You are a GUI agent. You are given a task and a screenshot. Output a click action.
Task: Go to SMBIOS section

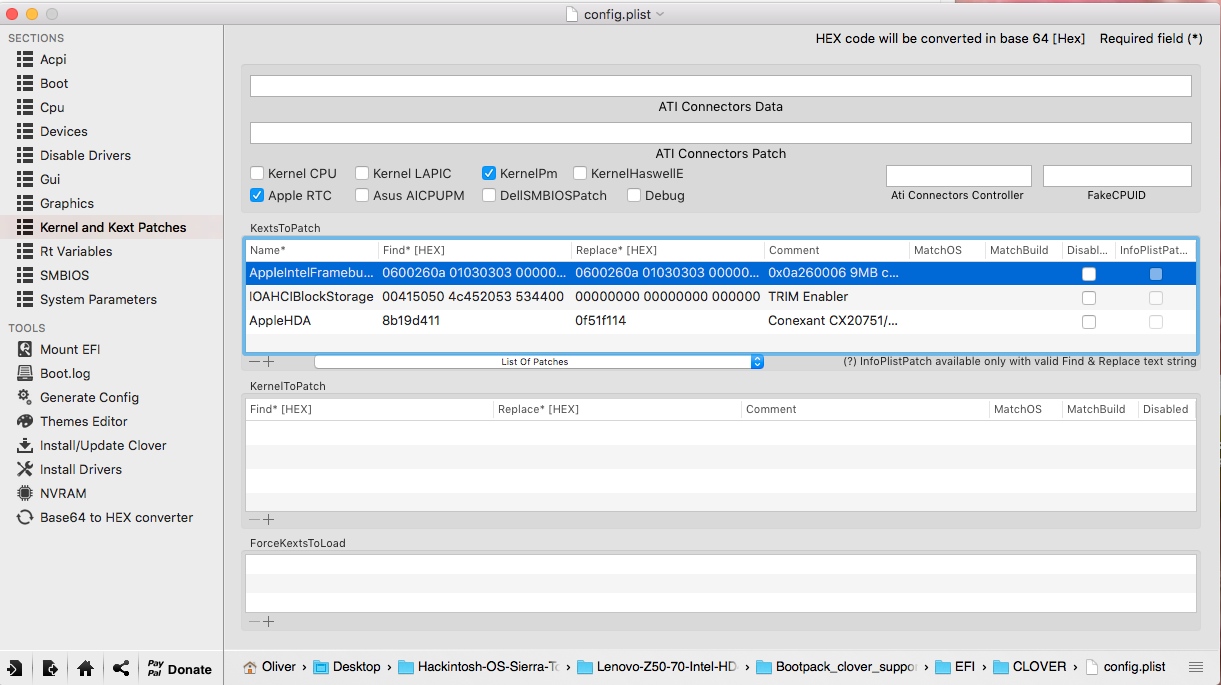click(x=64, y=275)
